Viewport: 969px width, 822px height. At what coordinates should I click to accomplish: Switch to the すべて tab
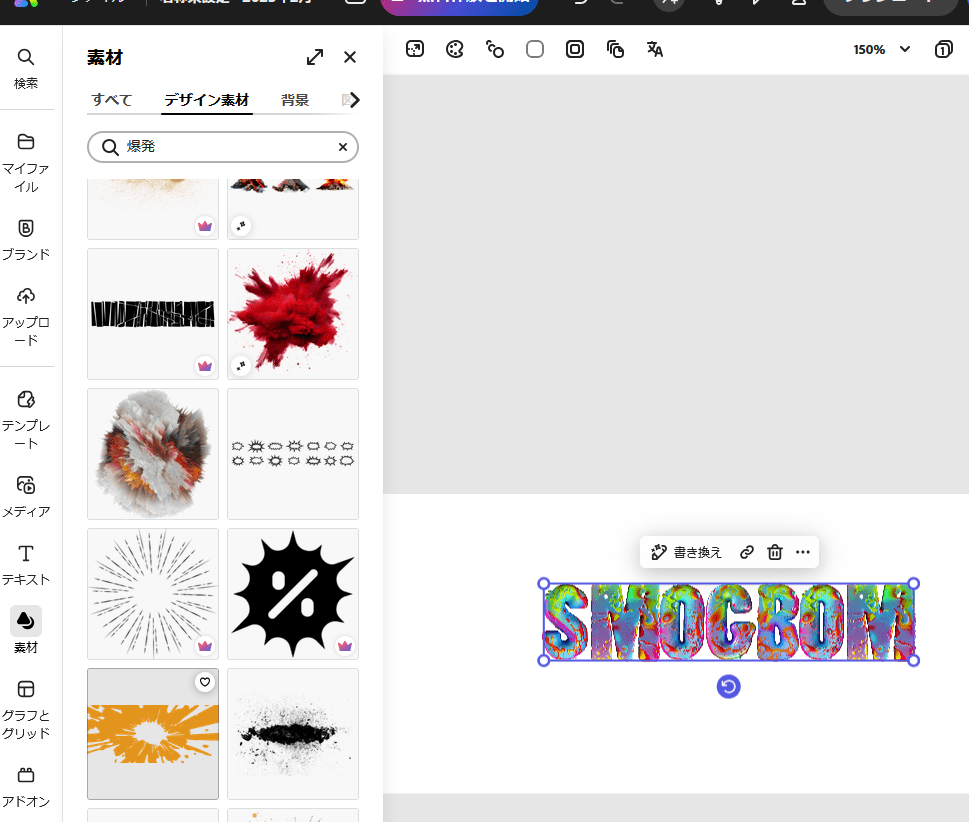point(112,100)
